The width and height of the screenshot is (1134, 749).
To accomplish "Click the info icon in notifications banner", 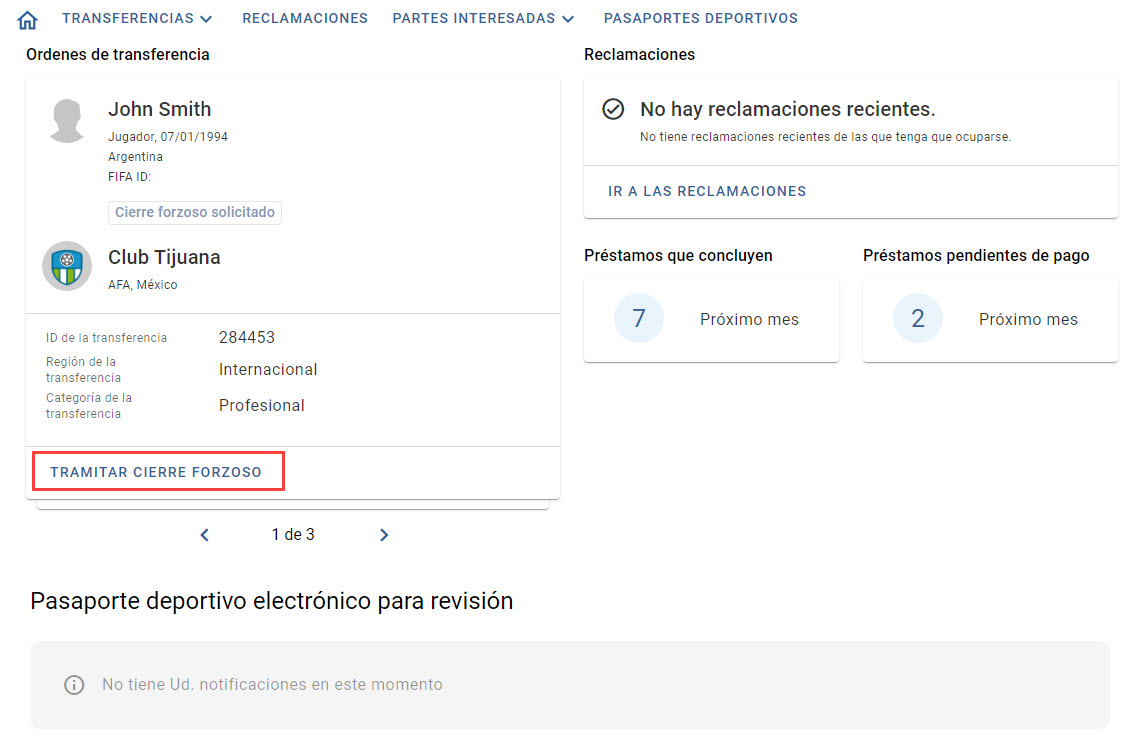I will pos(74,685).
